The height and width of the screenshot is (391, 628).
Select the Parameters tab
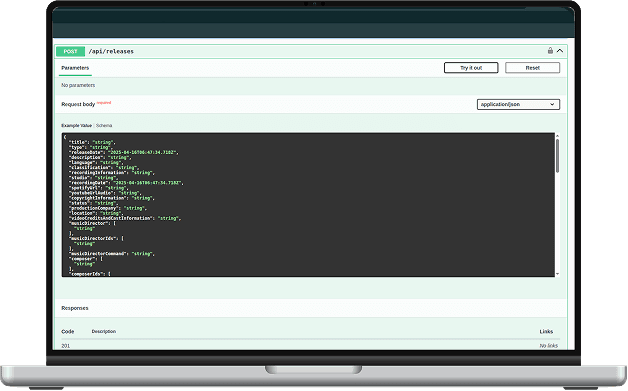coord(75,68)
